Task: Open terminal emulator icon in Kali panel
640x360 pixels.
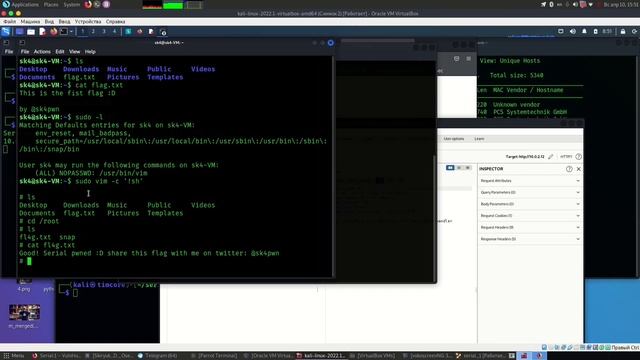Action: pos(64,32)
